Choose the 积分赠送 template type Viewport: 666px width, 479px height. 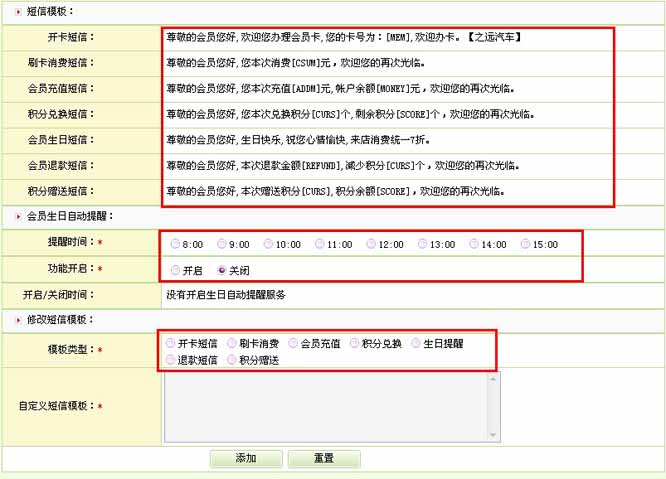click(233, 359)
